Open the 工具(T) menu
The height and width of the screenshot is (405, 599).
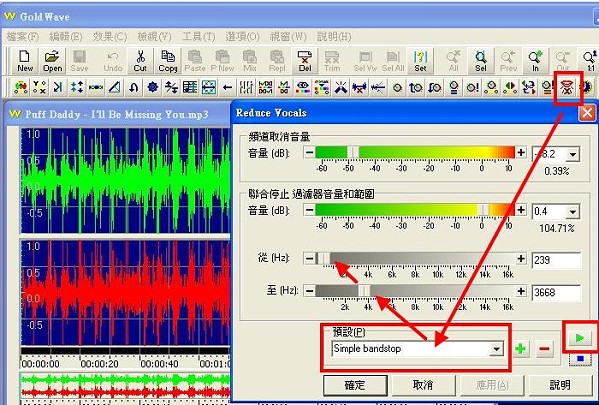point(198,37)
